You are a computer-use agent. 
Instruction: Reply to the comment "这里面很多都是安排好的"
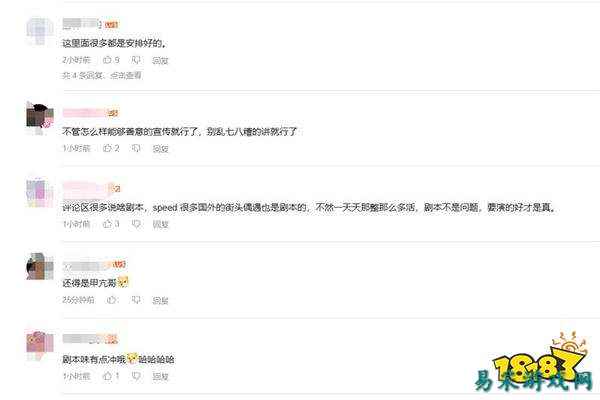(x=160, y=60)
